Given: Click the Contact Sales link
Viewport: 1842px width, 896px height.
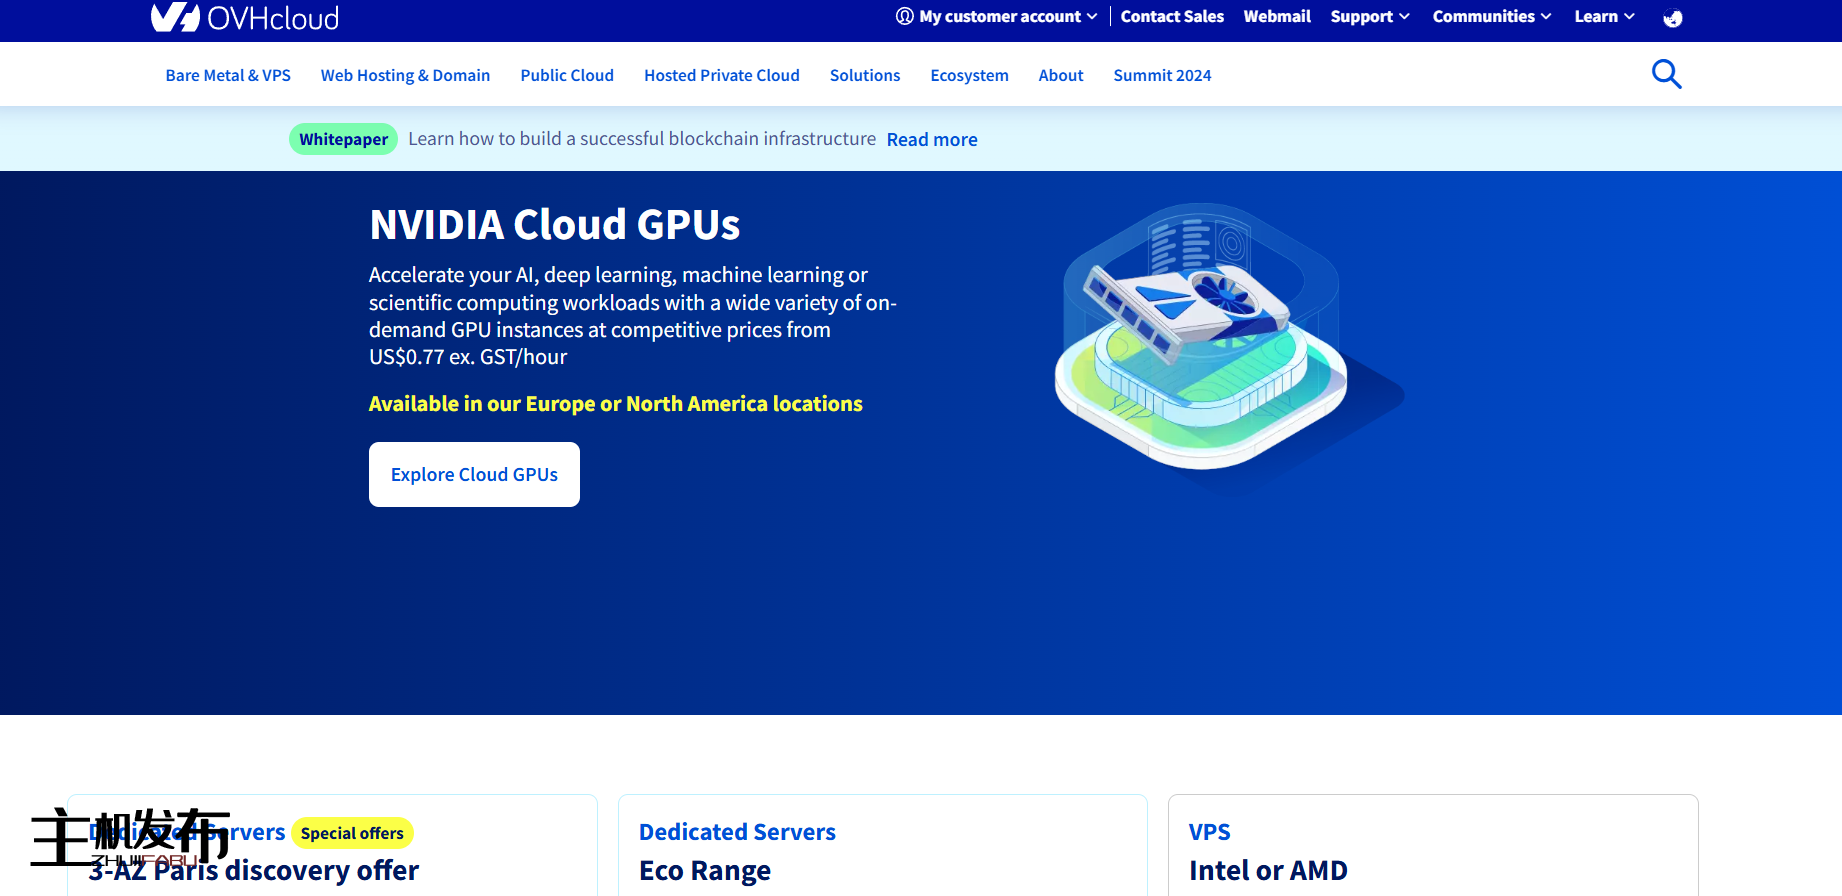Looking at the screenshot, I should click(x=1172, y=17).
